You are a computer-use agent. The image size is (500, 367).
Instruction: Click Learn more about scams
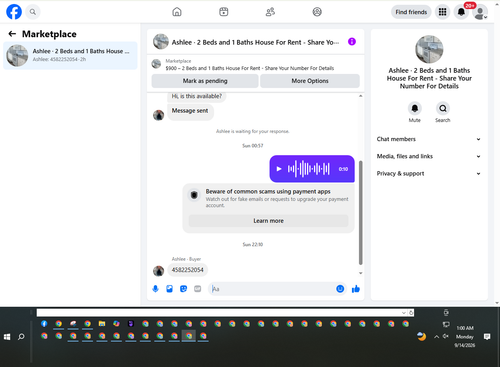point(268,221)
